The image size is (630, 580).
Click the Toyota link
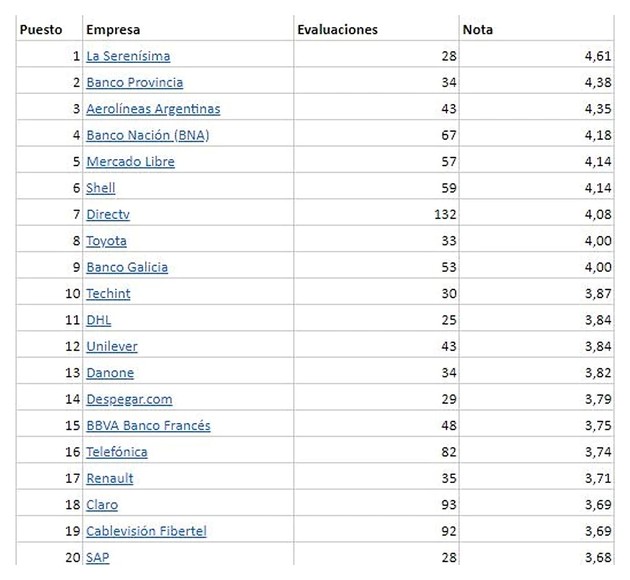(106, 241)
